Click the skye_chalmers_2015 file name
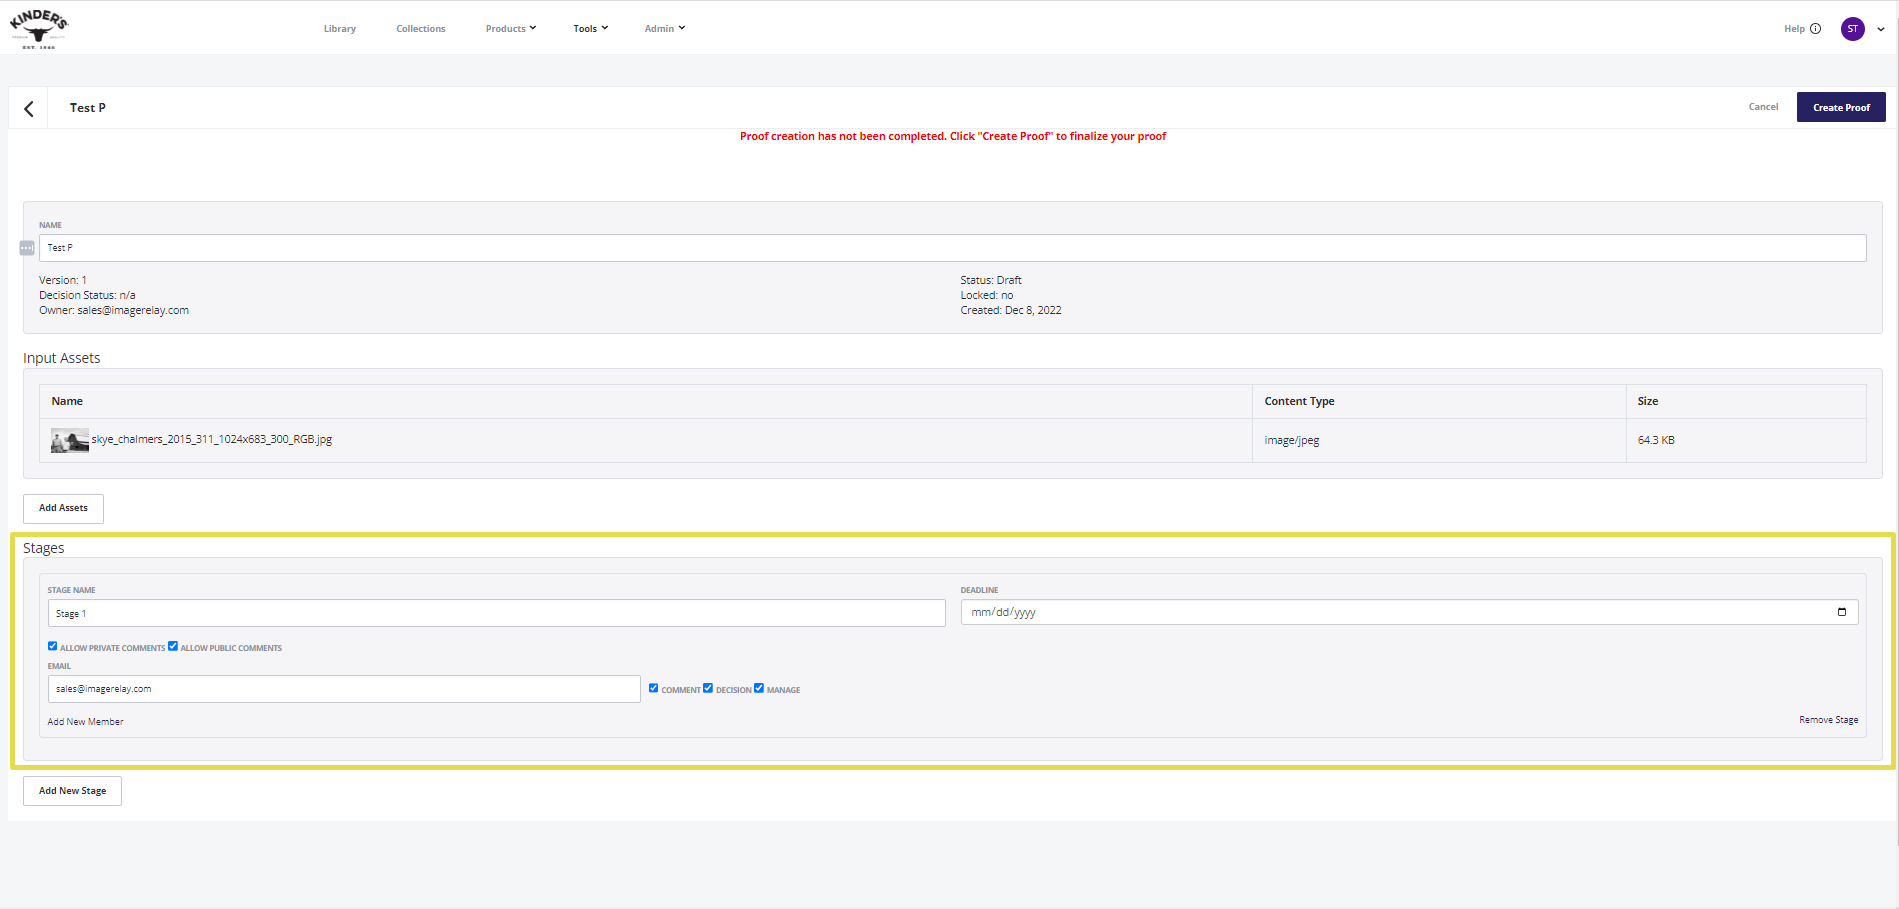Viewport: 1899px width, 909px height. pos(212,439)
